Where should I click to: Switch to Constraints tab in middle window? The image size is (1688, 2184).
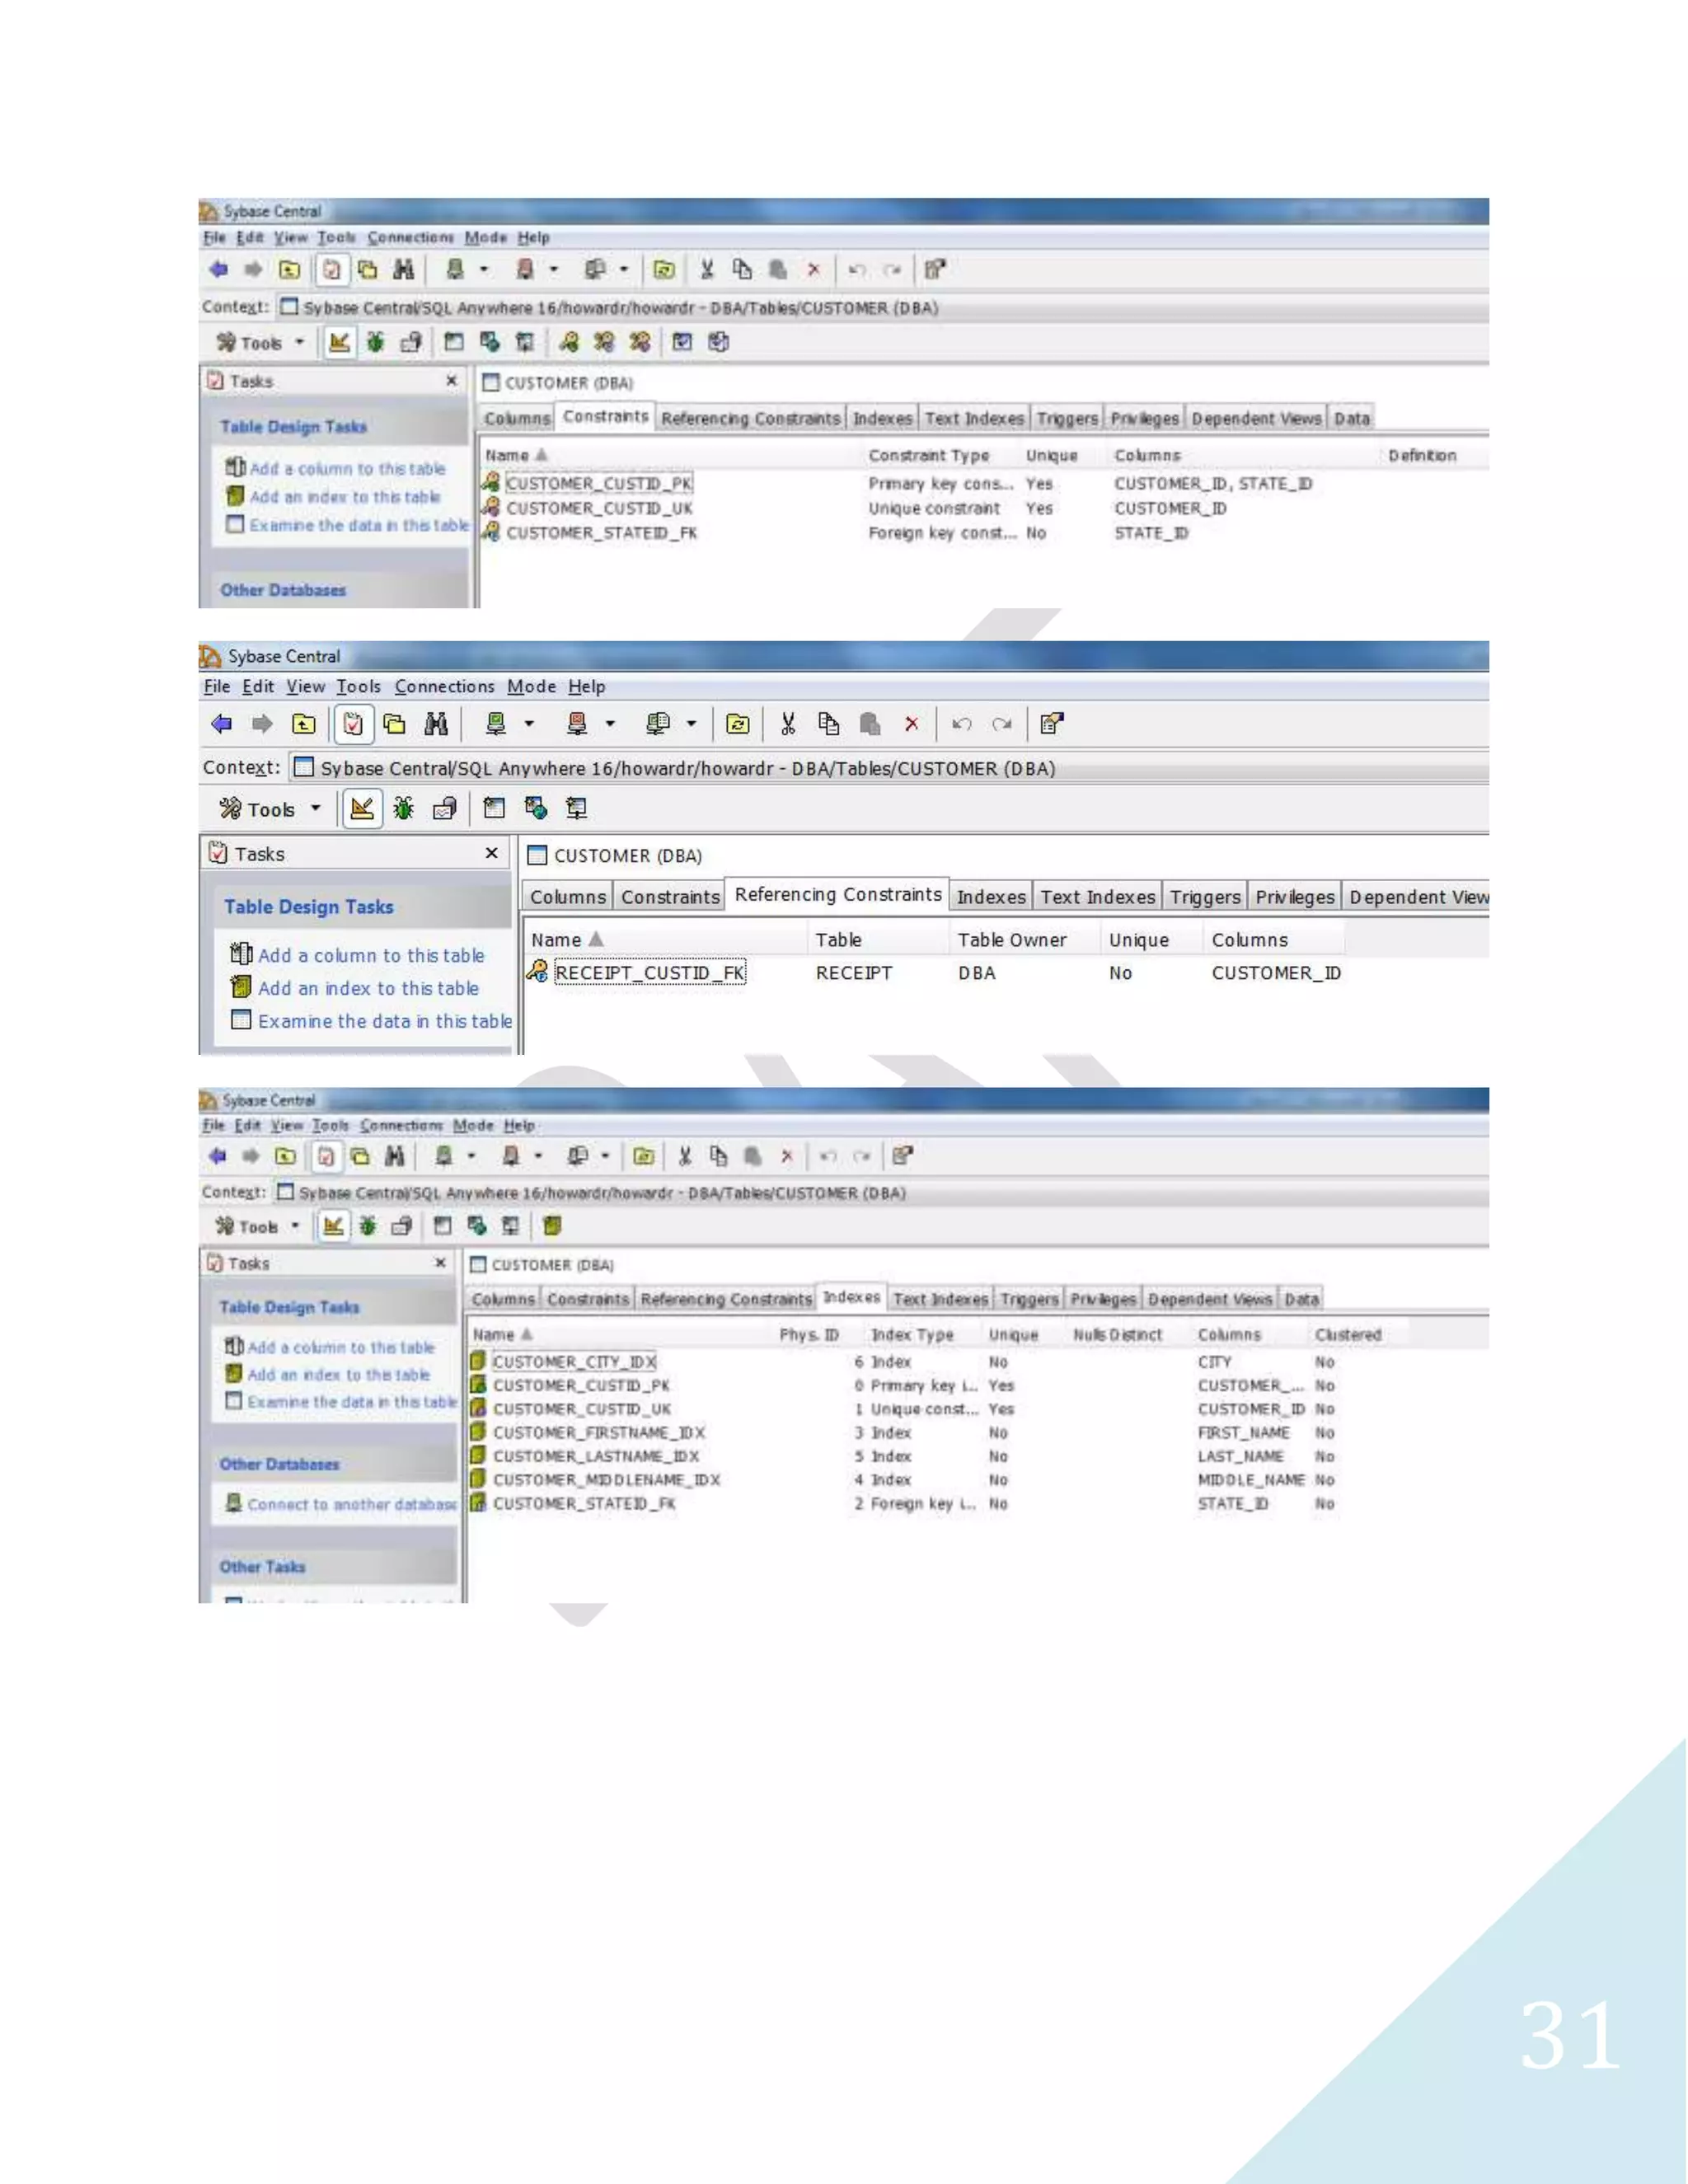(670, 897)
